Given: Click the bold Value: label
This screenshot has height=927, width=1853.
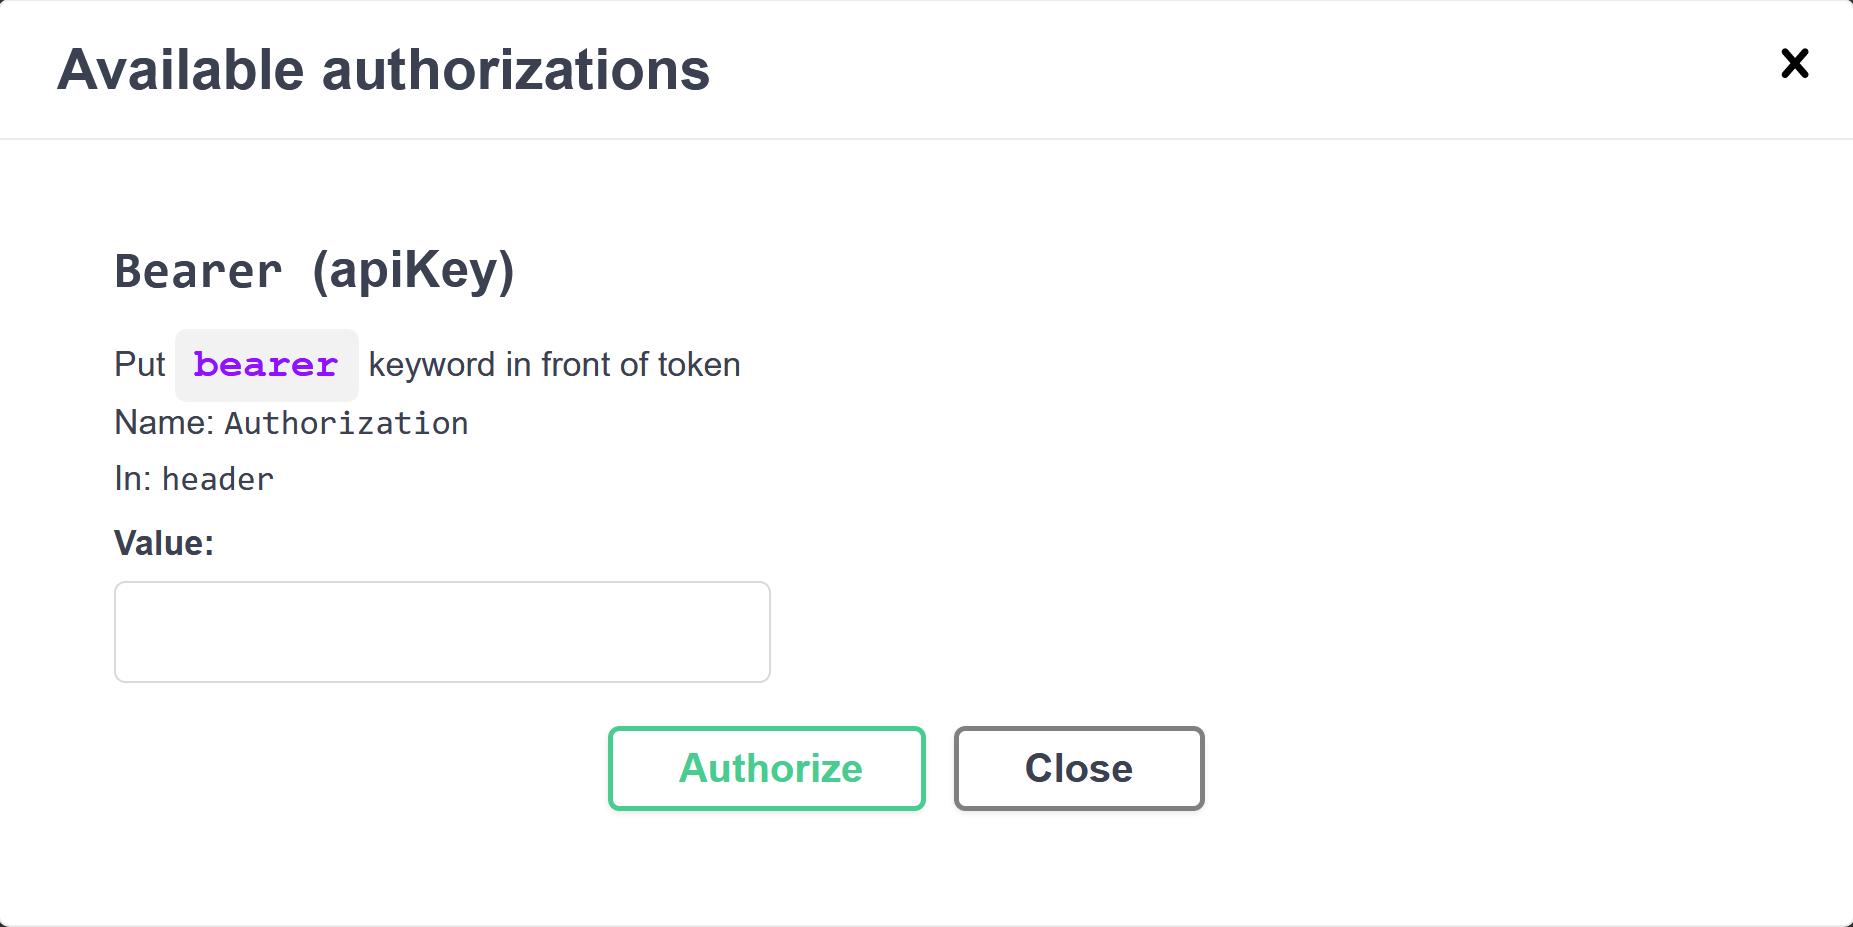Looking at the screenshot, I should (x=164, y=543).
